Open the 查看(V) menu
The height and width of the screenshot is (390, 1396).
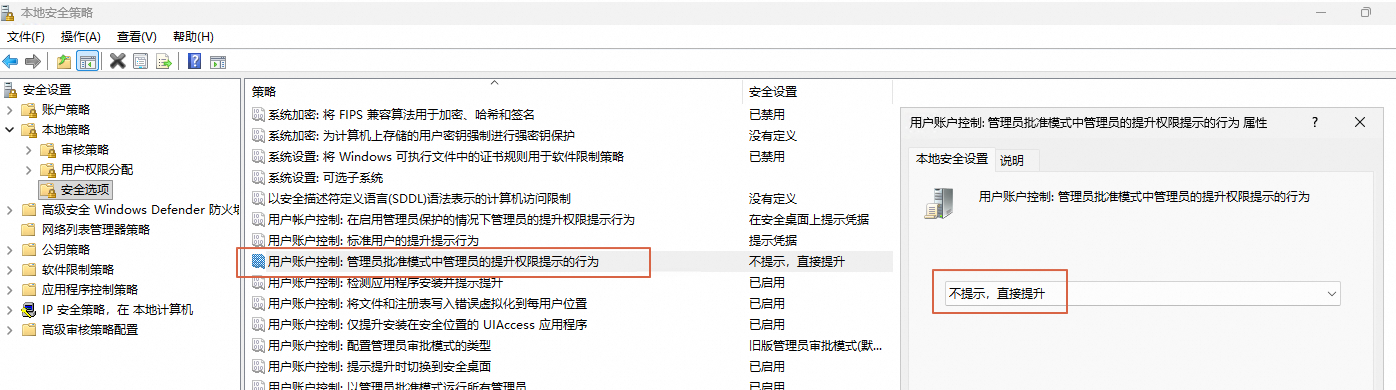[x=137, y=36]
